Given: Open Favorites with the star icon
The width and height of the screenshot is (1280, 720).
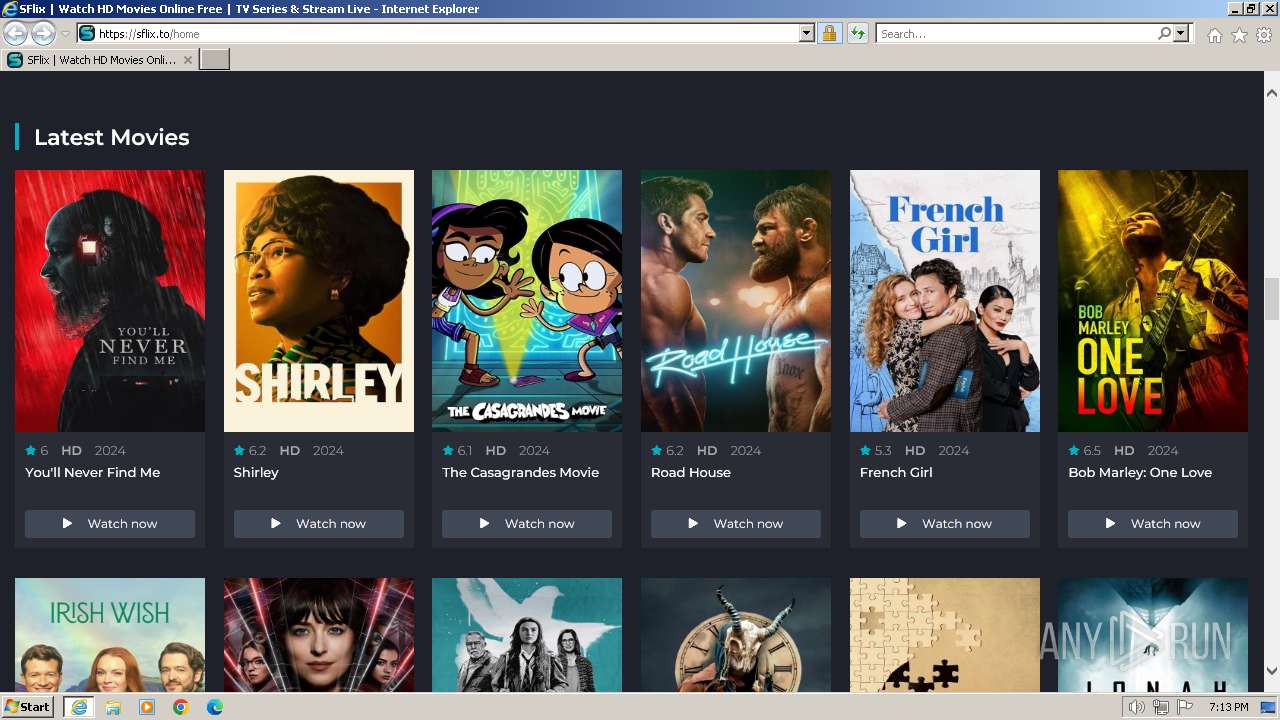Looking at the screenshot, I should pos(1239,35).
